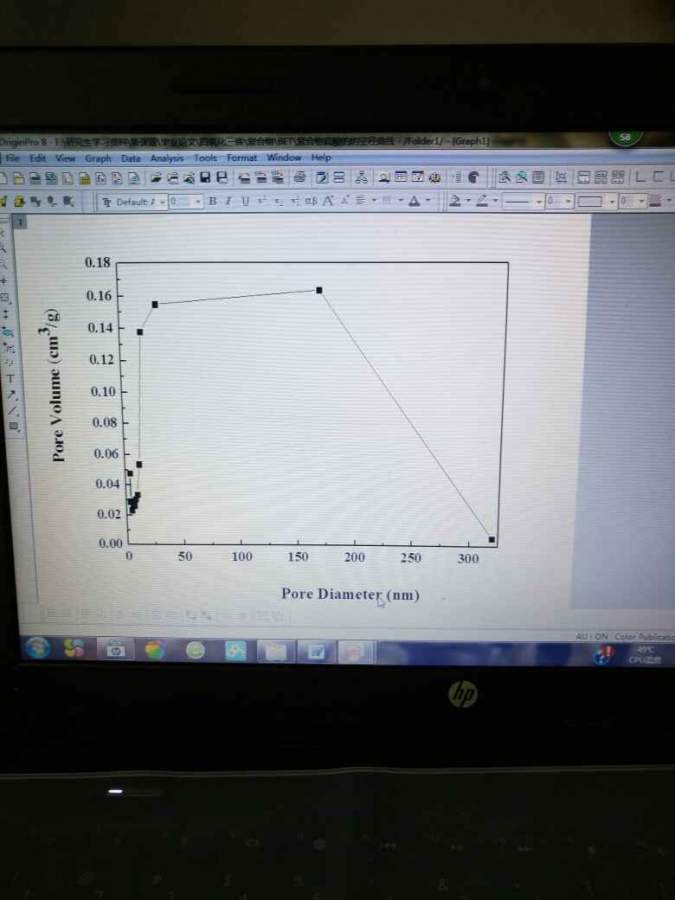This screenshot has height=900, width=675.
Task: Click the font color A swatch
Action: (x=414, y=201)
